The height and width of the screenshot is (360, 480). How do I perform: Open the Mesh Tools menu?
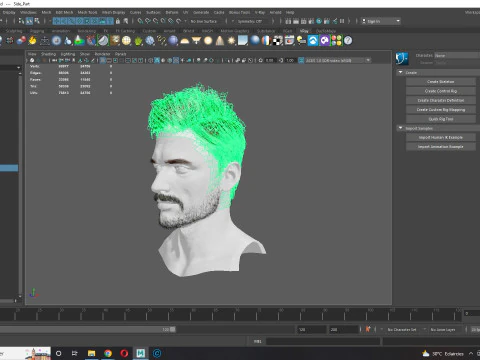(x=87, y=12)
